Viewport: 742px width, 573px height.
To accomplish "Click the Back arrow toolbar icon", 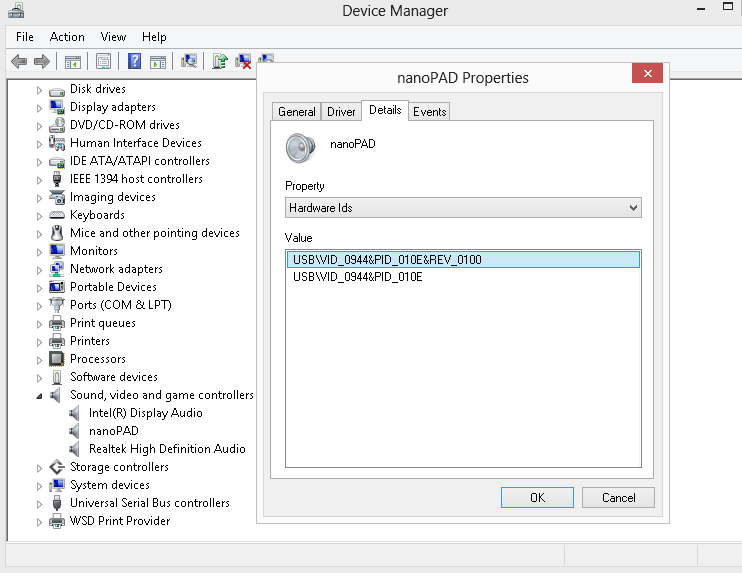I will point(18,62).
